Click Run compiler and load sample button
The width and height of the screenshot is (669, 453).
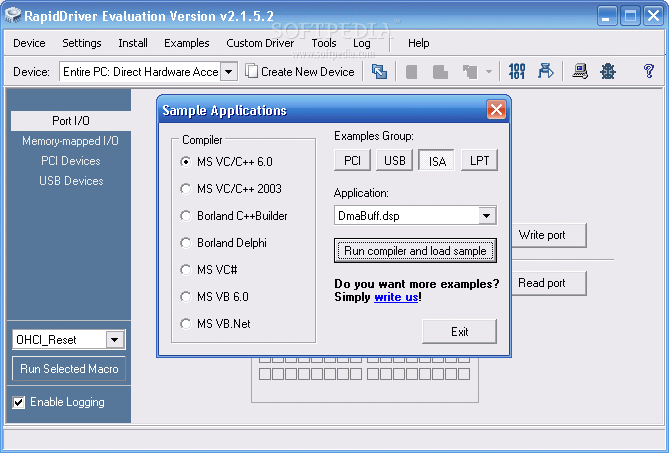[x=415, y=251]
